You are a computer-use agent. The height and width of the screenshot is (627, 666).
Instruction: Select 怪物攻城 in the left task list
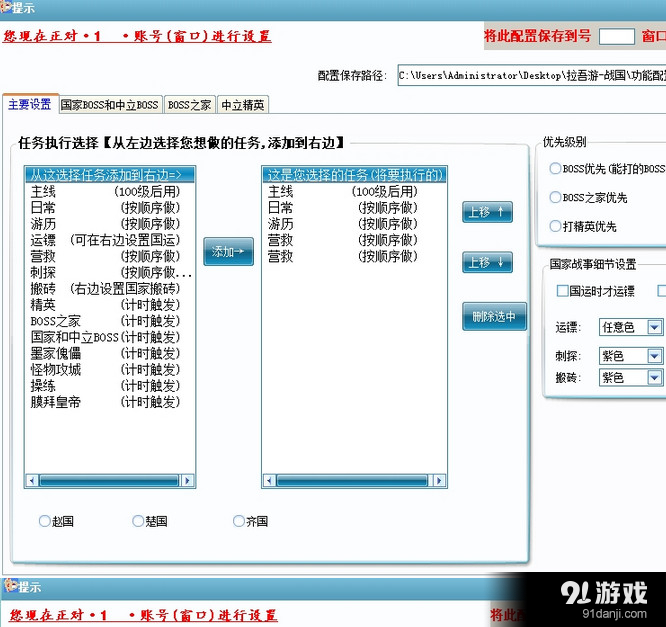110,369
